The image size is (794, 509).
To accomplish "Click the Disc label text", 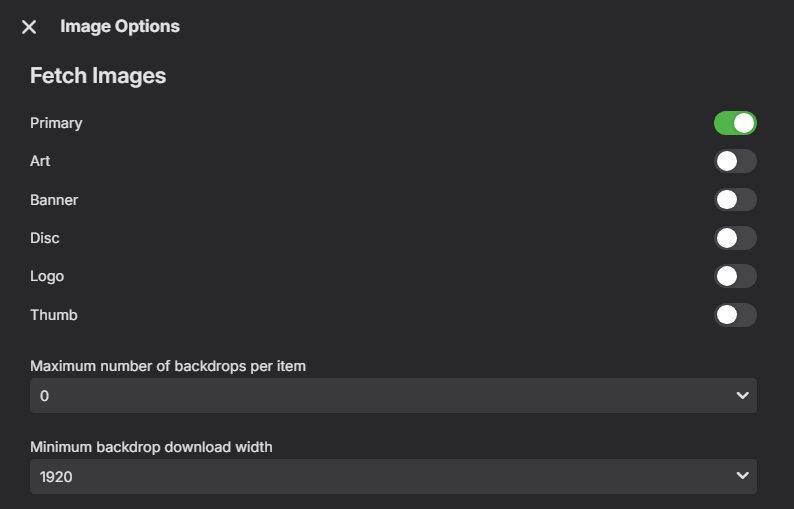I will (45, 238).
